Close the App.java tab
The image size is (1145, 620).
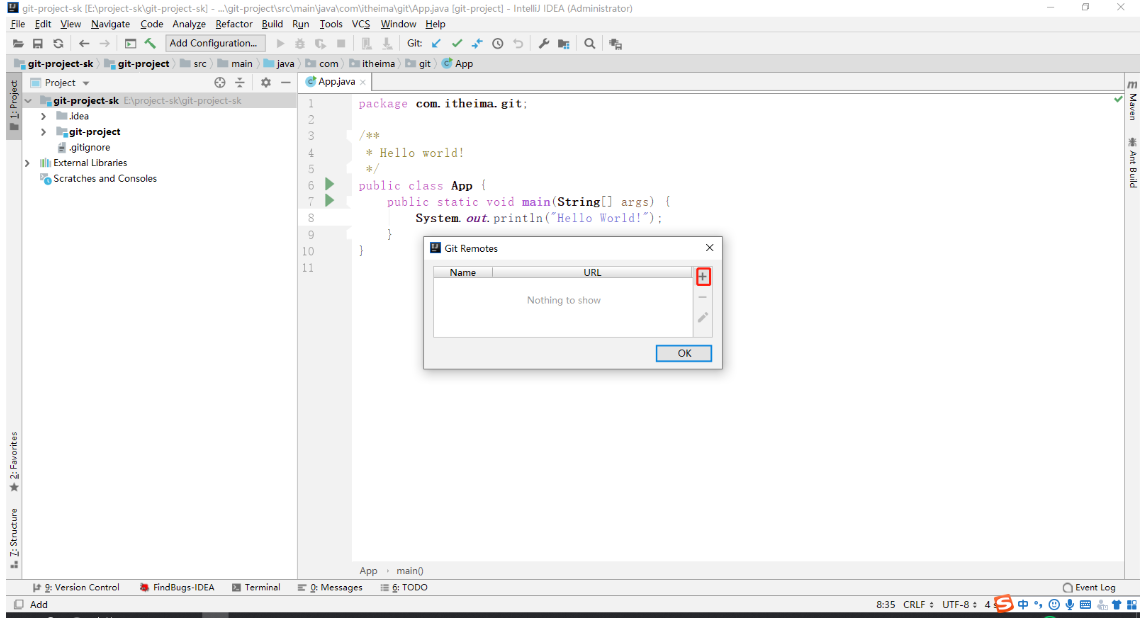(x=363, y=83)
